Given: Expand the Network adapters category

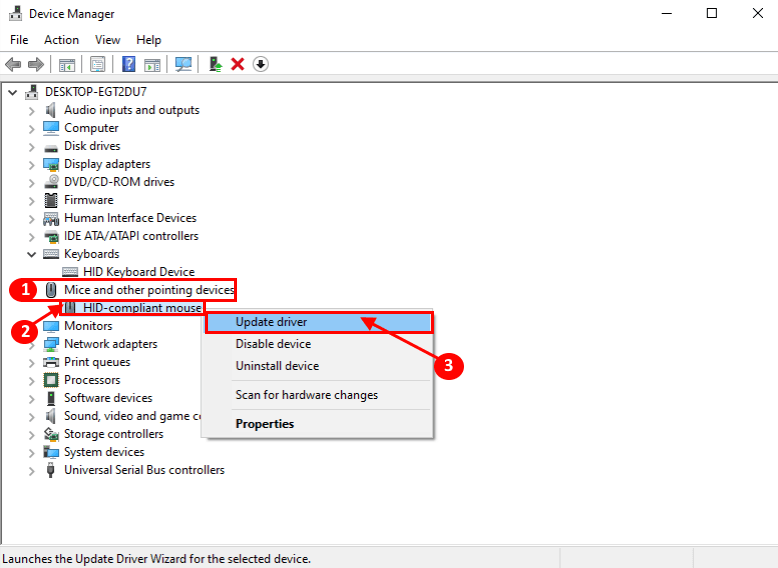Looking at the screenshot, I should (32, 344).
